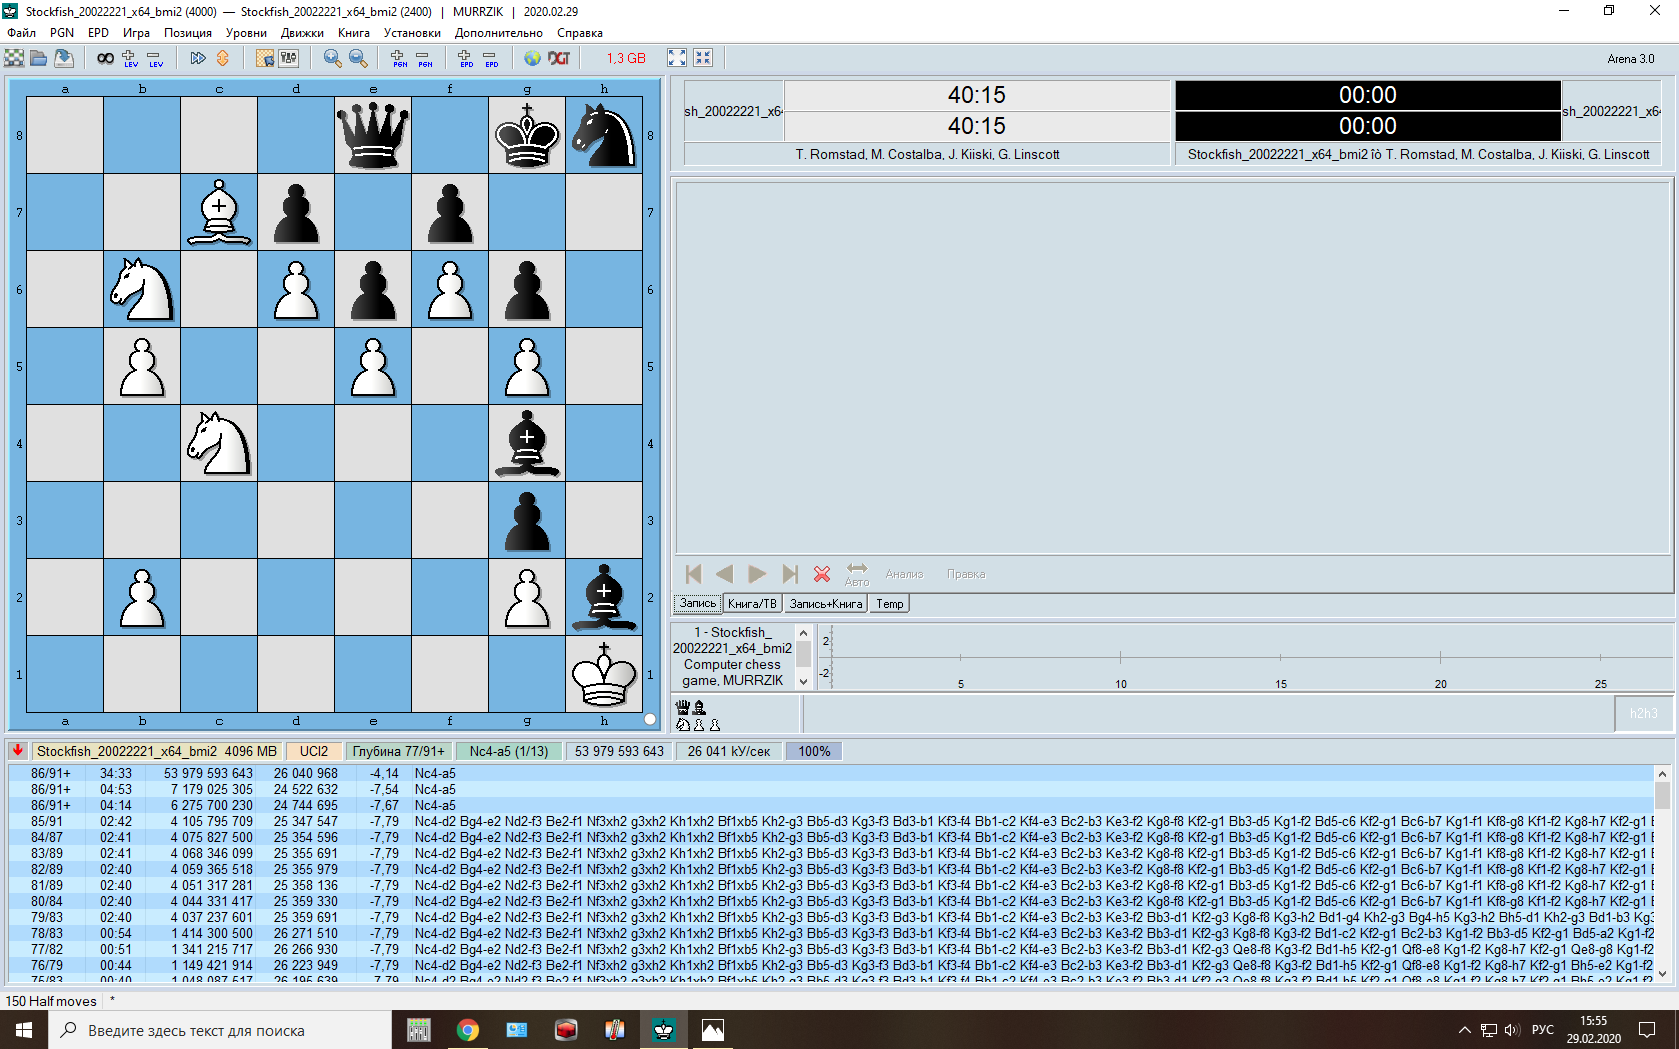
Task: Enter full screen with the expand arrows icon
Action: pyautogui.click(x=677, y=58)
